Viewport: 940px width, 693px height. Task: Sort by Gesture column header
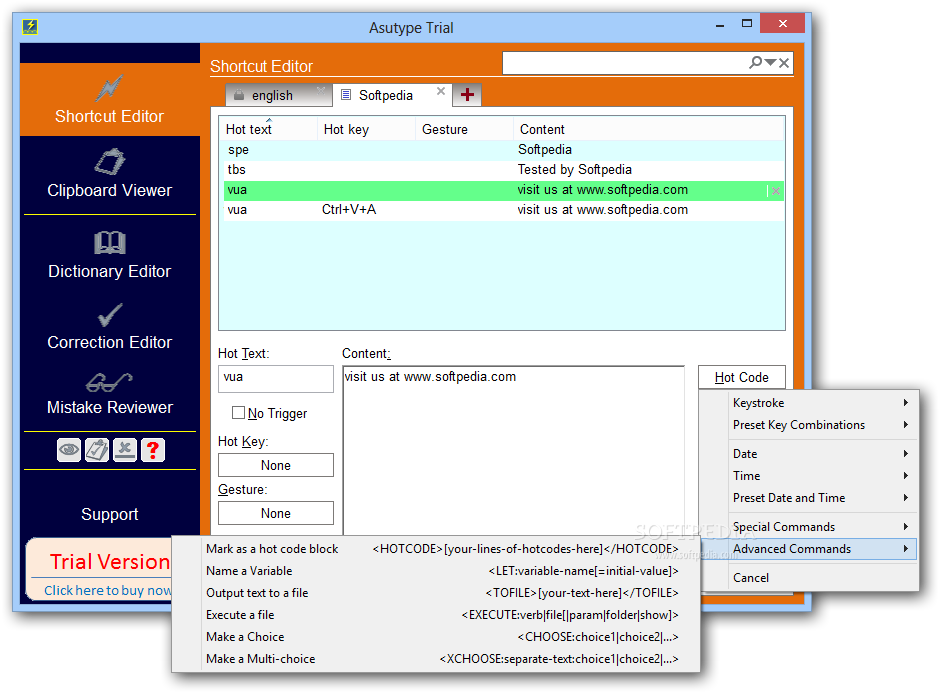coord(464,129)
